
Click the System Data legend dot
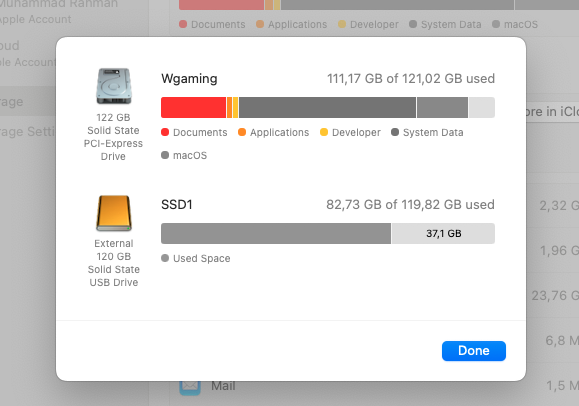395,132
